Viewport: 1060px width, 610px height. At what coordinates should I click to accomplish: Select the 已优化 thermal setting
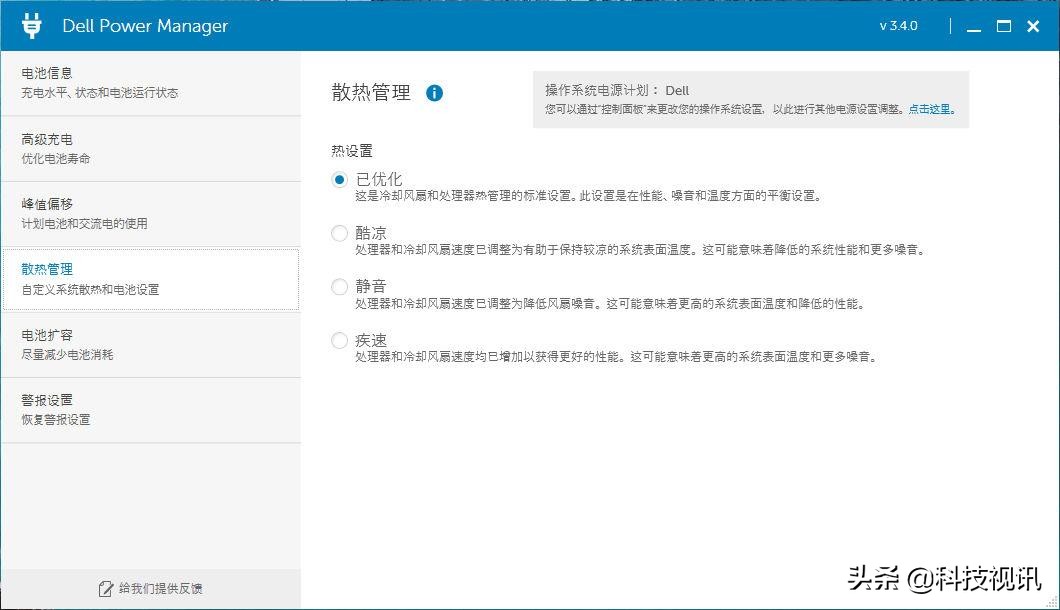coord(337,178)
